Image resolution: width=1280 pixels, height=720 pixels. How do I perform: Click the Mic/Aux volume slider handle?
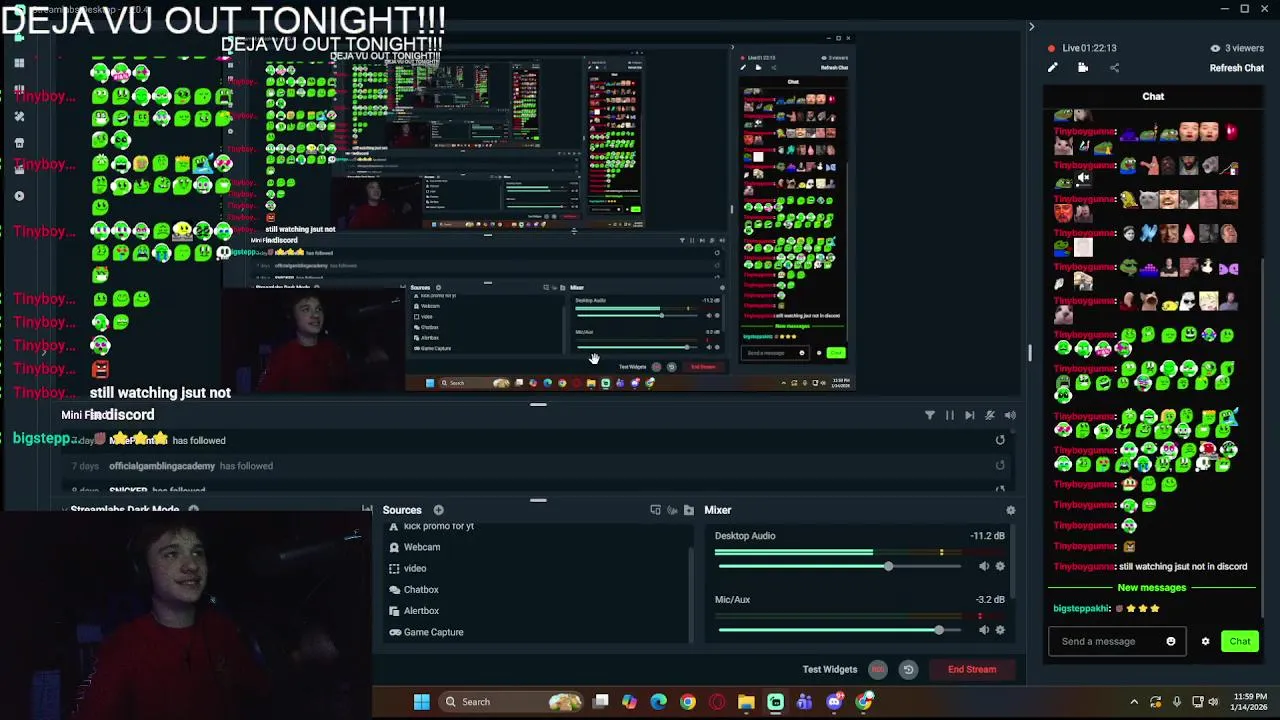point(938,630)
